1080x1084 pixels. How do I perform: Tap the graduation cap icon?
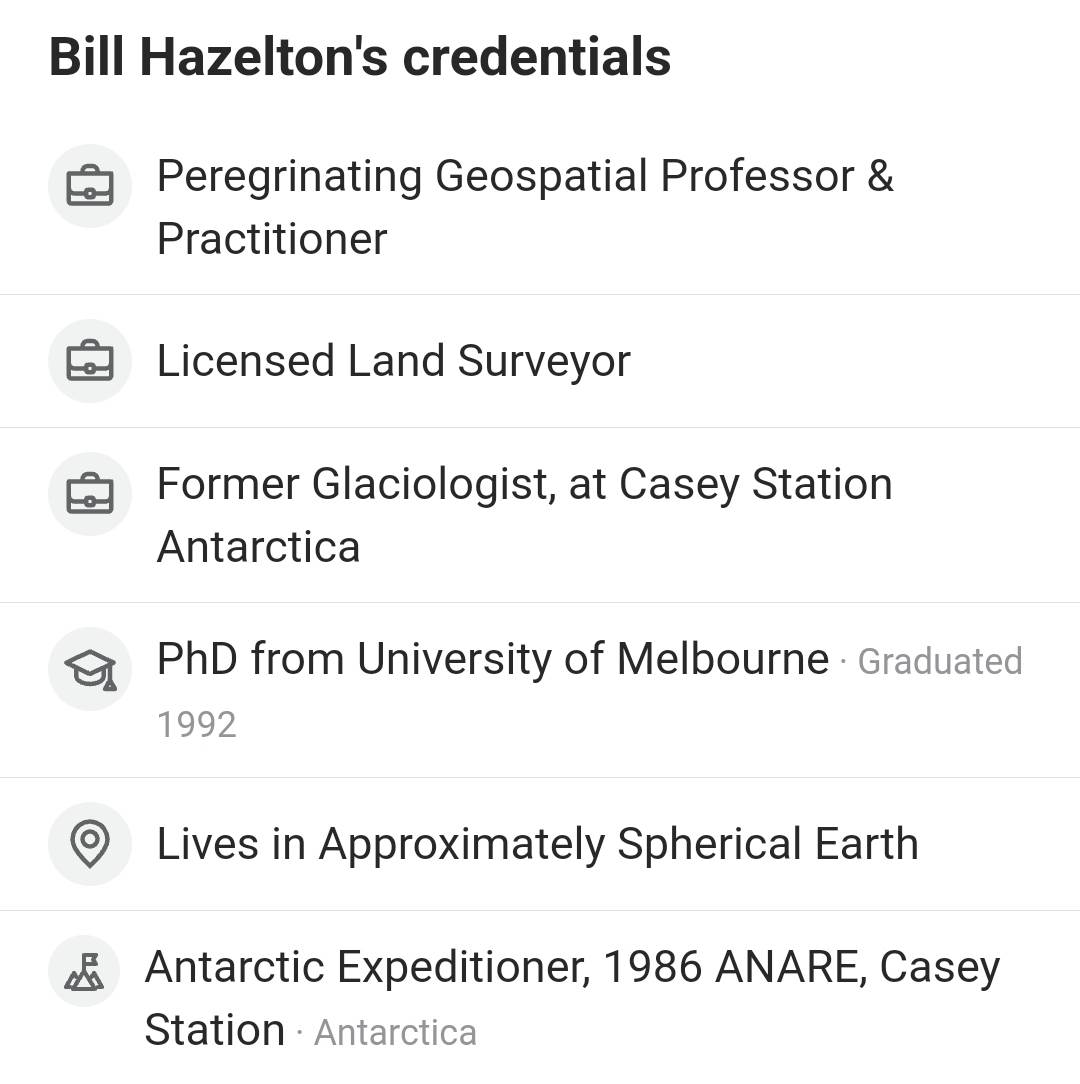point(90,669)
